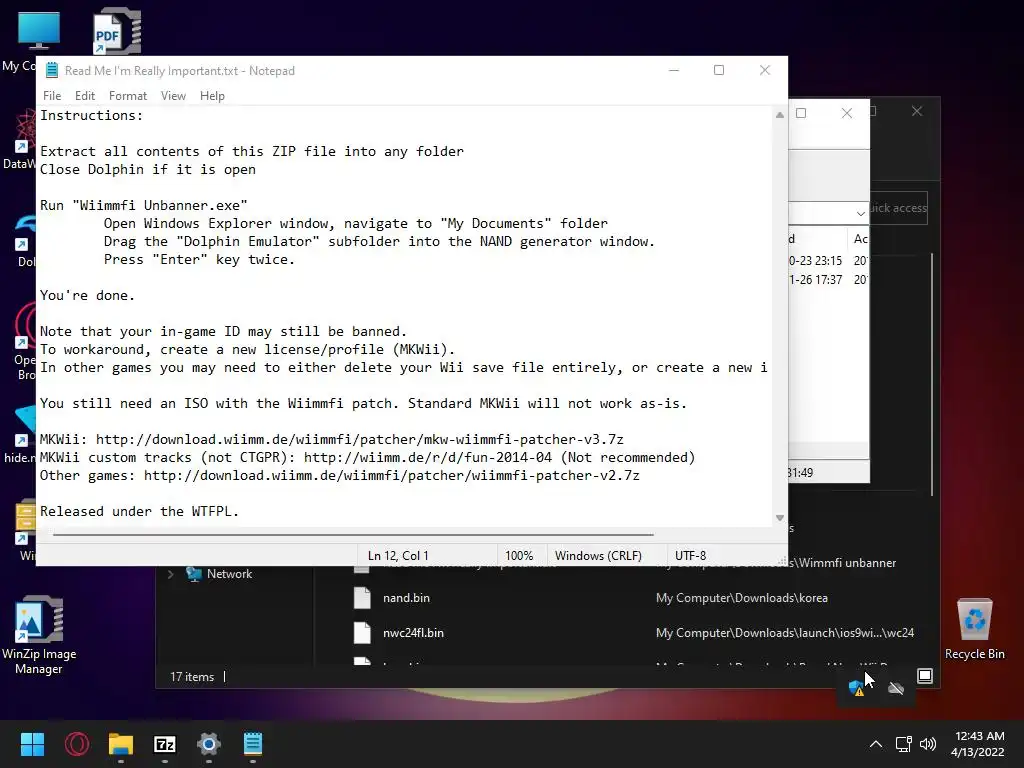Viewport: 1024px width, 768px height.
Task: Click the UTF-8 encoding status entry
Action: 690,556
